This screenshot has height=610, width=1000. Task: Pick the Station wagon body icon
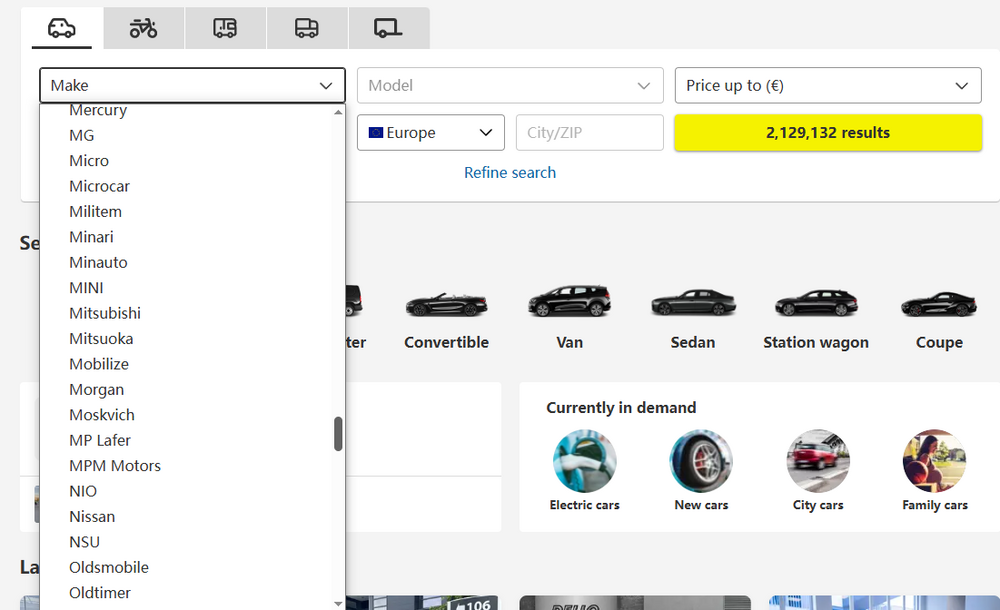(x=816, y=305)
